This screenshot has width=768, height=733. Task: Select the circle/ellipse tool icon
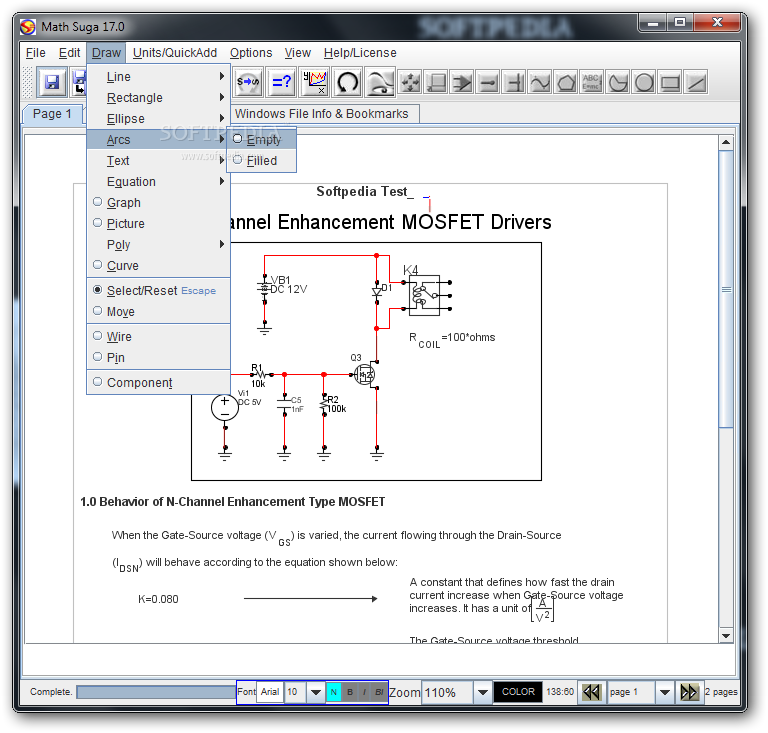(x=644, y=82)
